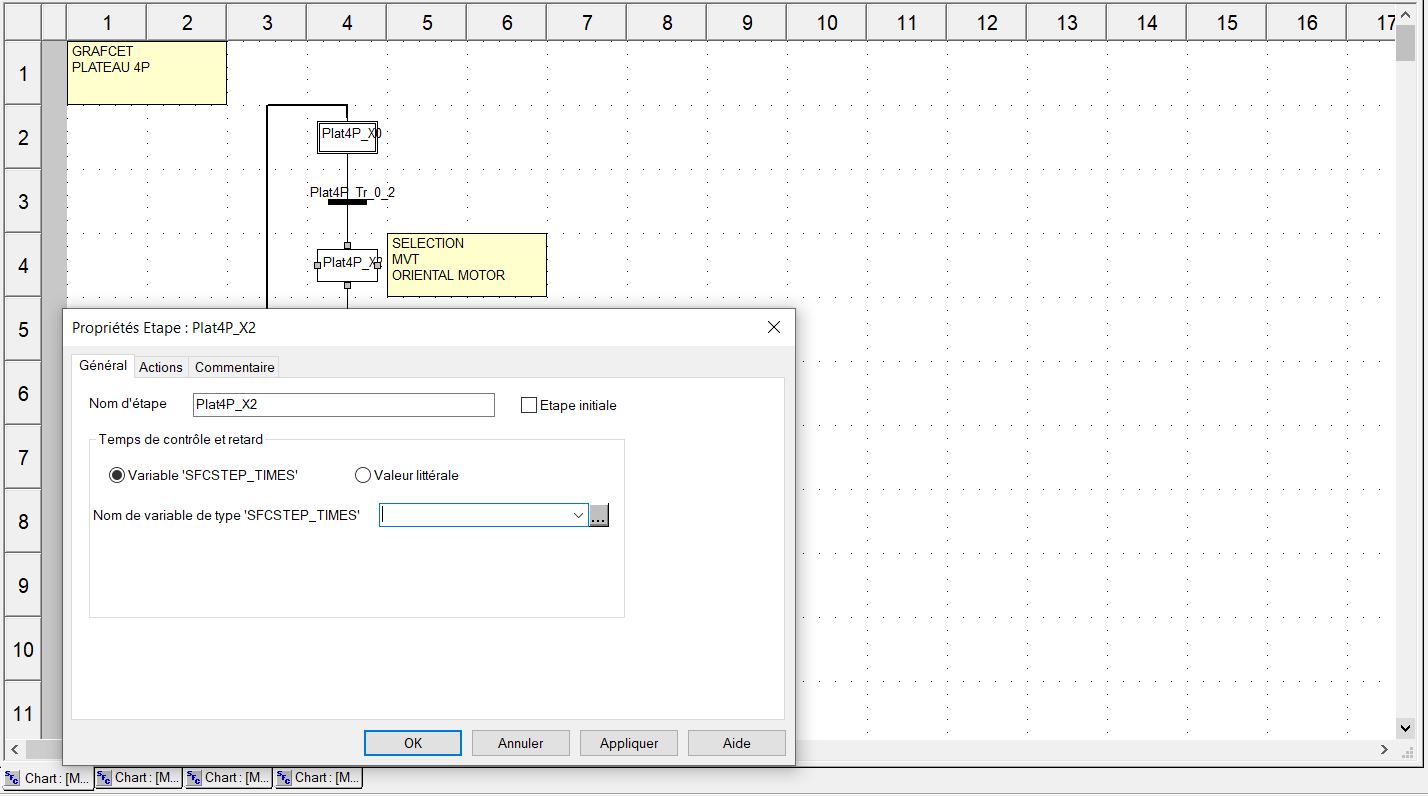Image resolution: width=1428 pixels, height=796 pixels.
Task: Switch to the last Chart tab at the bottom
Action: coord(318,778)
